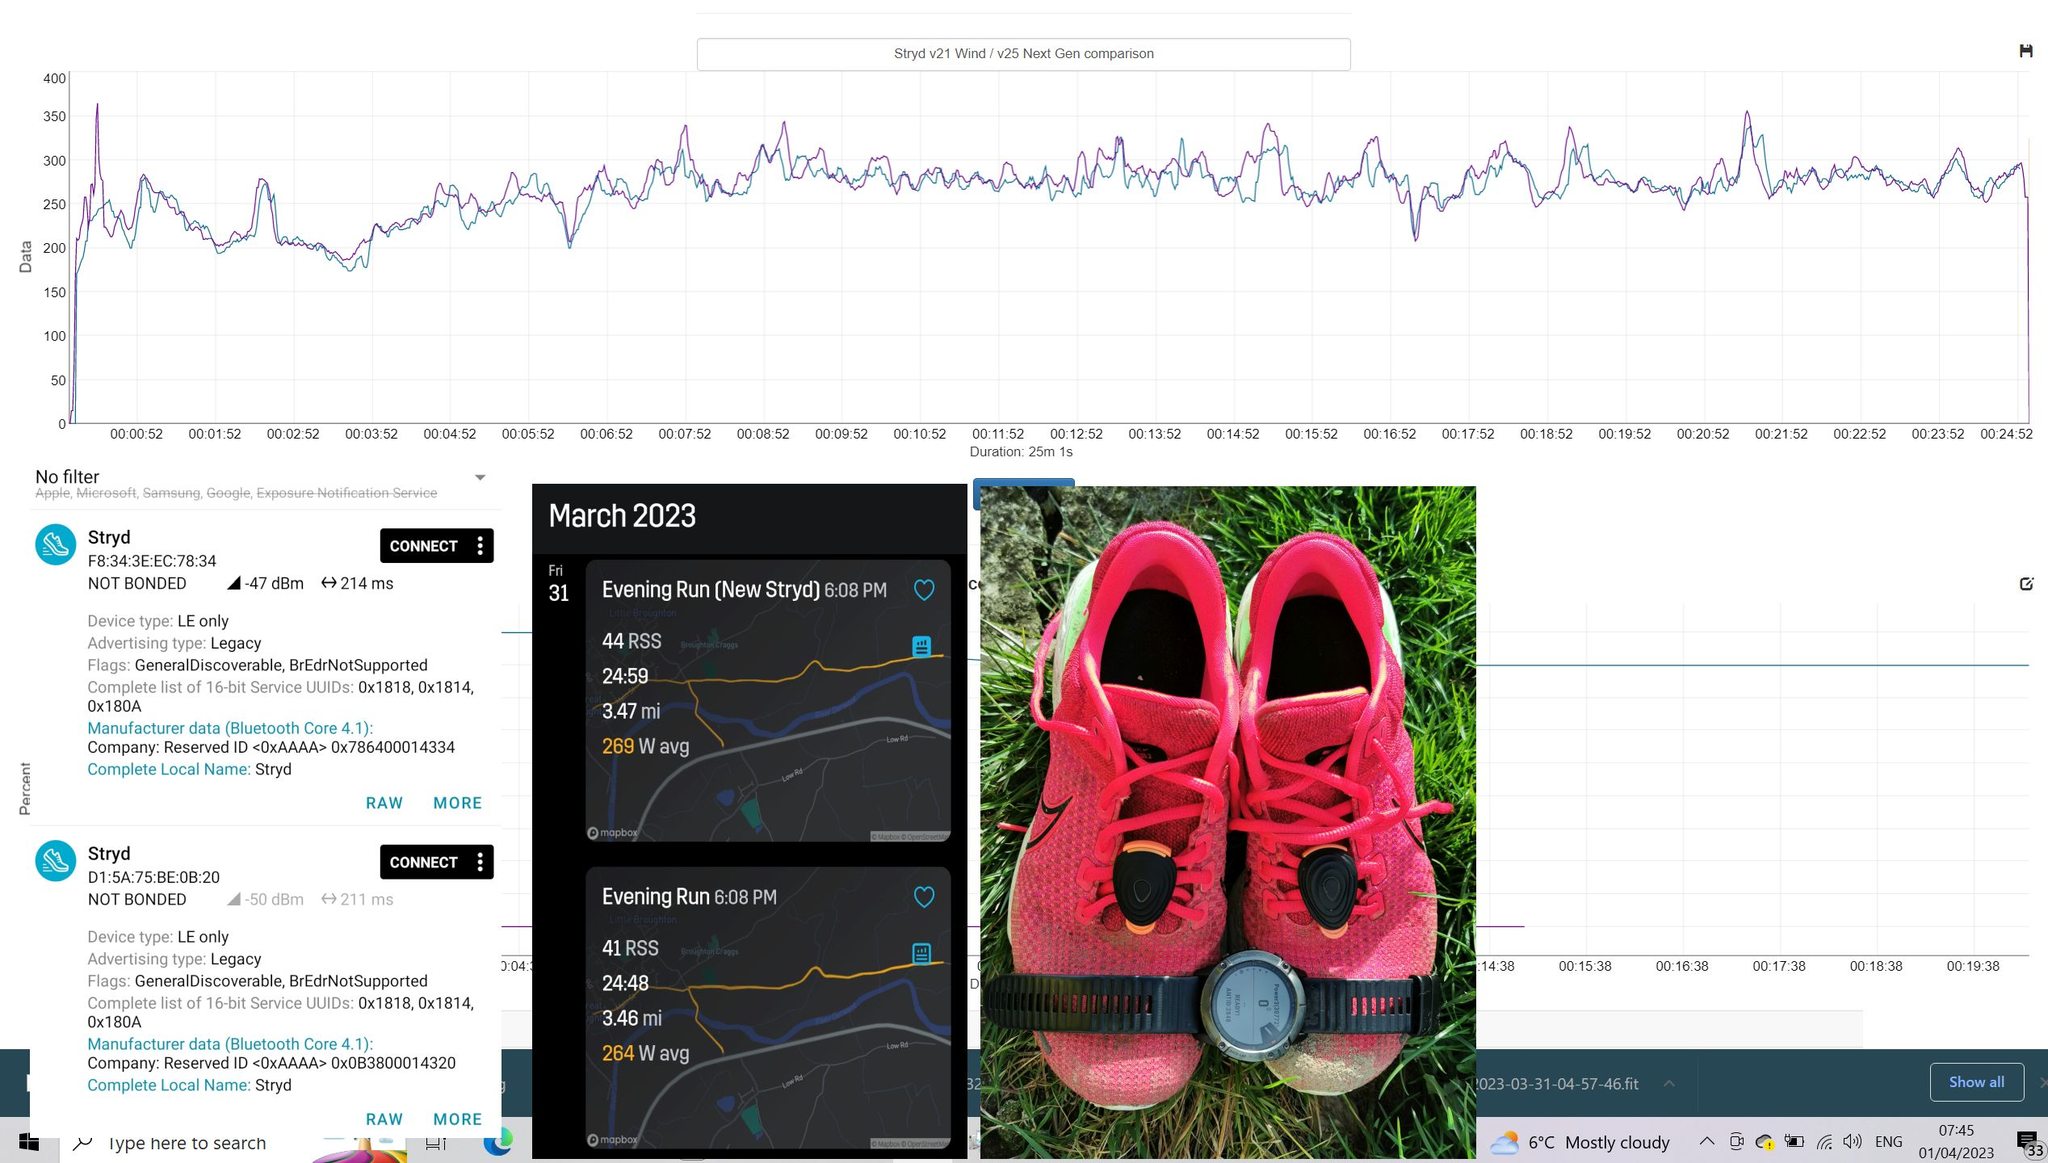Click the '41 RSS' stress score
The height and width of the screenshot is (1163, 2048).
tap(630, 948)
